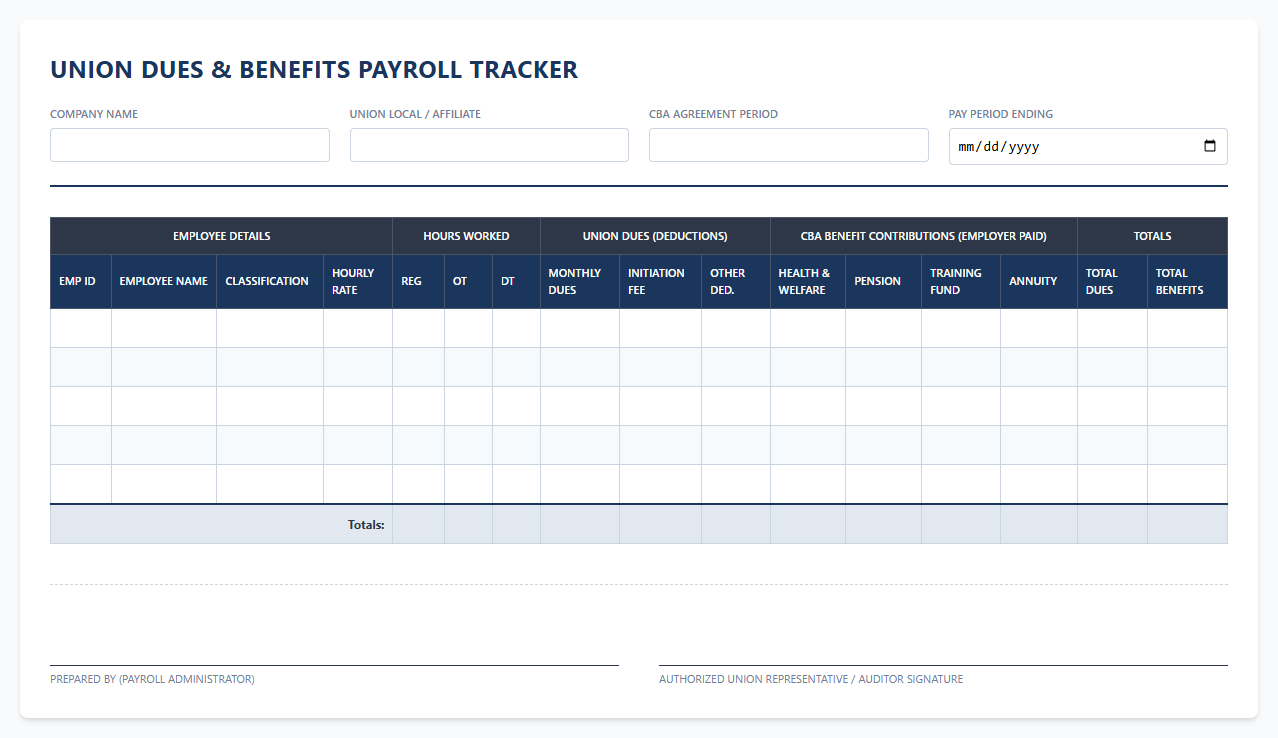Screen dimensions: 1278x738
Task: Select the MONTHLY DUES column header
Action: (580, 282)
